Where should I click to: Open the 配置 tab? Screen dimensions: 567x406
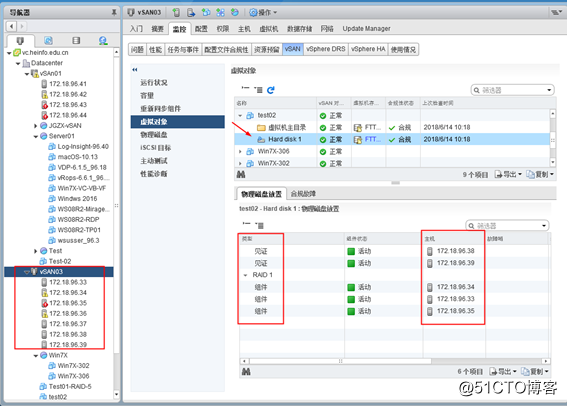coord(201,29)
